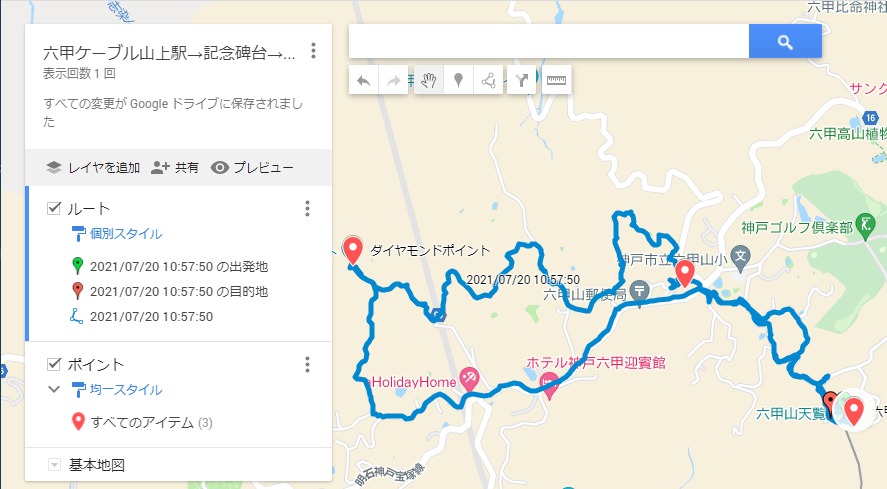Select the hand pan tool
This screenshot has height=489, width=887.
[x=429, y=81]
